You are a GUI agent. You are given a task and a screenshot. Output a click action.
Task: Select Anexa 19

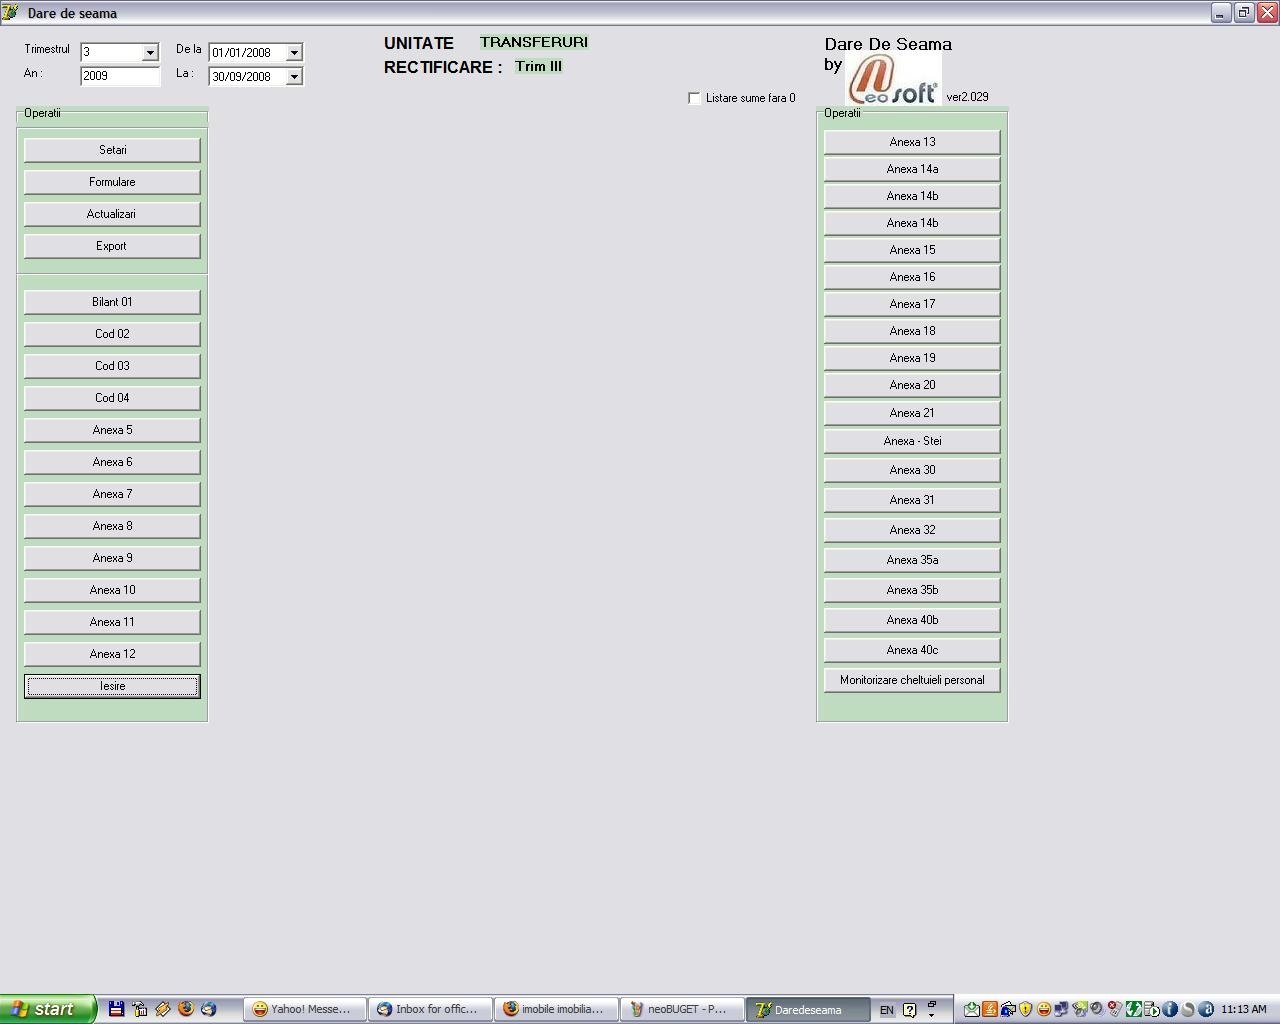912,358
